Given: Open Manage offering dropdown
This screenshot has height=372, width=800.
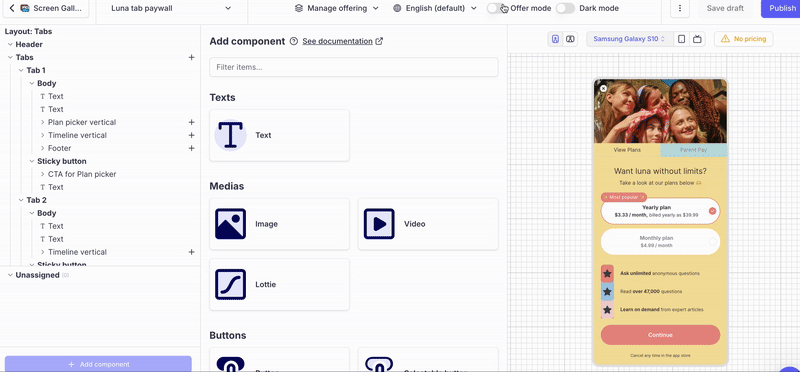Looking at the screenshot, I should coord(337,8).
